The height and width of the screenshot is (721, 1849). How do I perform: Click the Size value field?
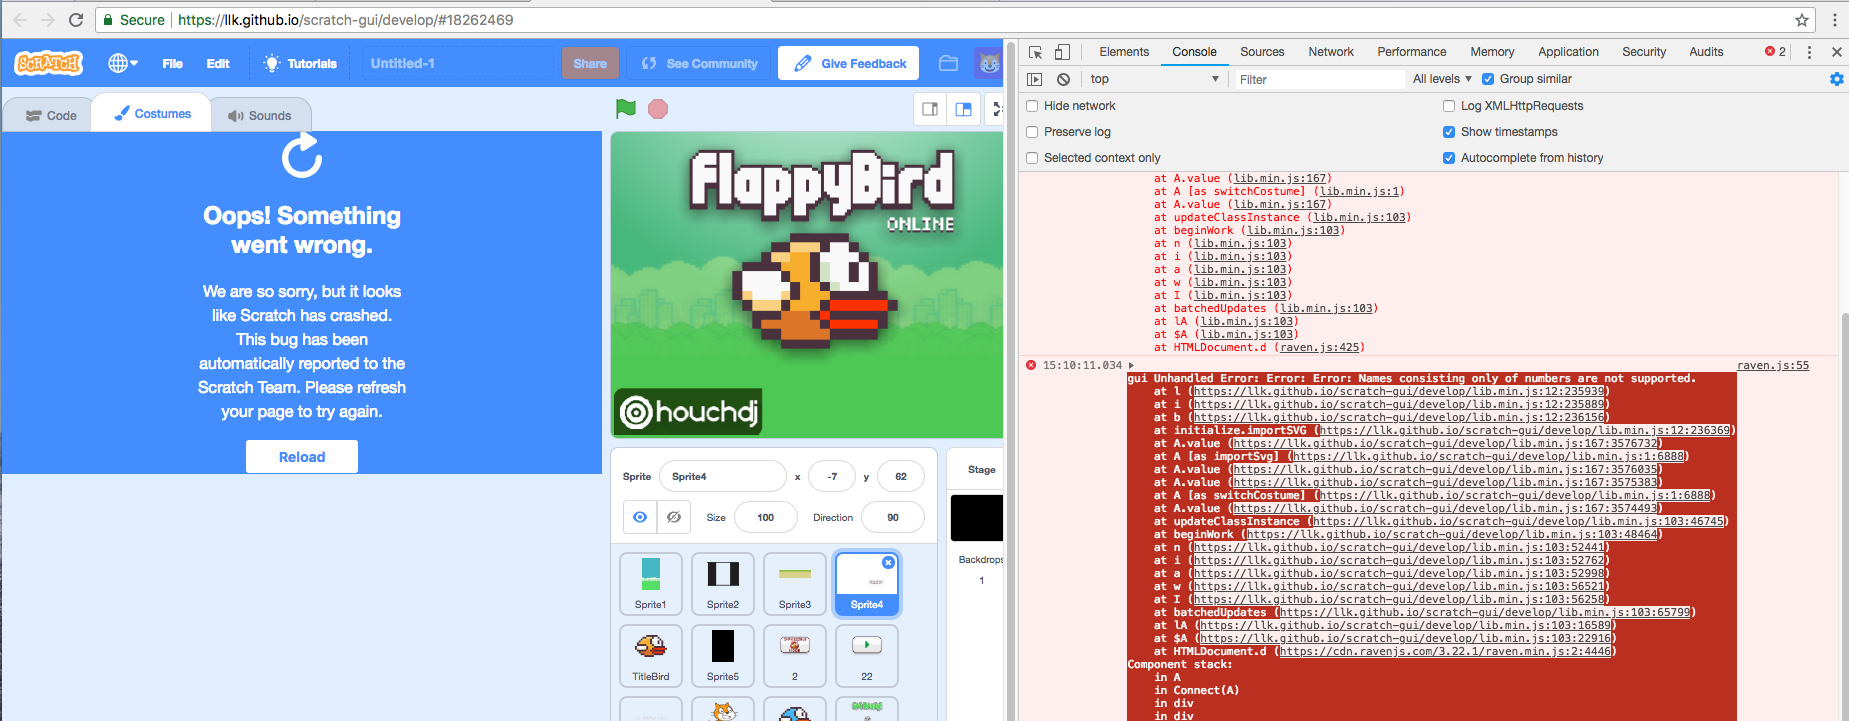(x=766, y=517)
